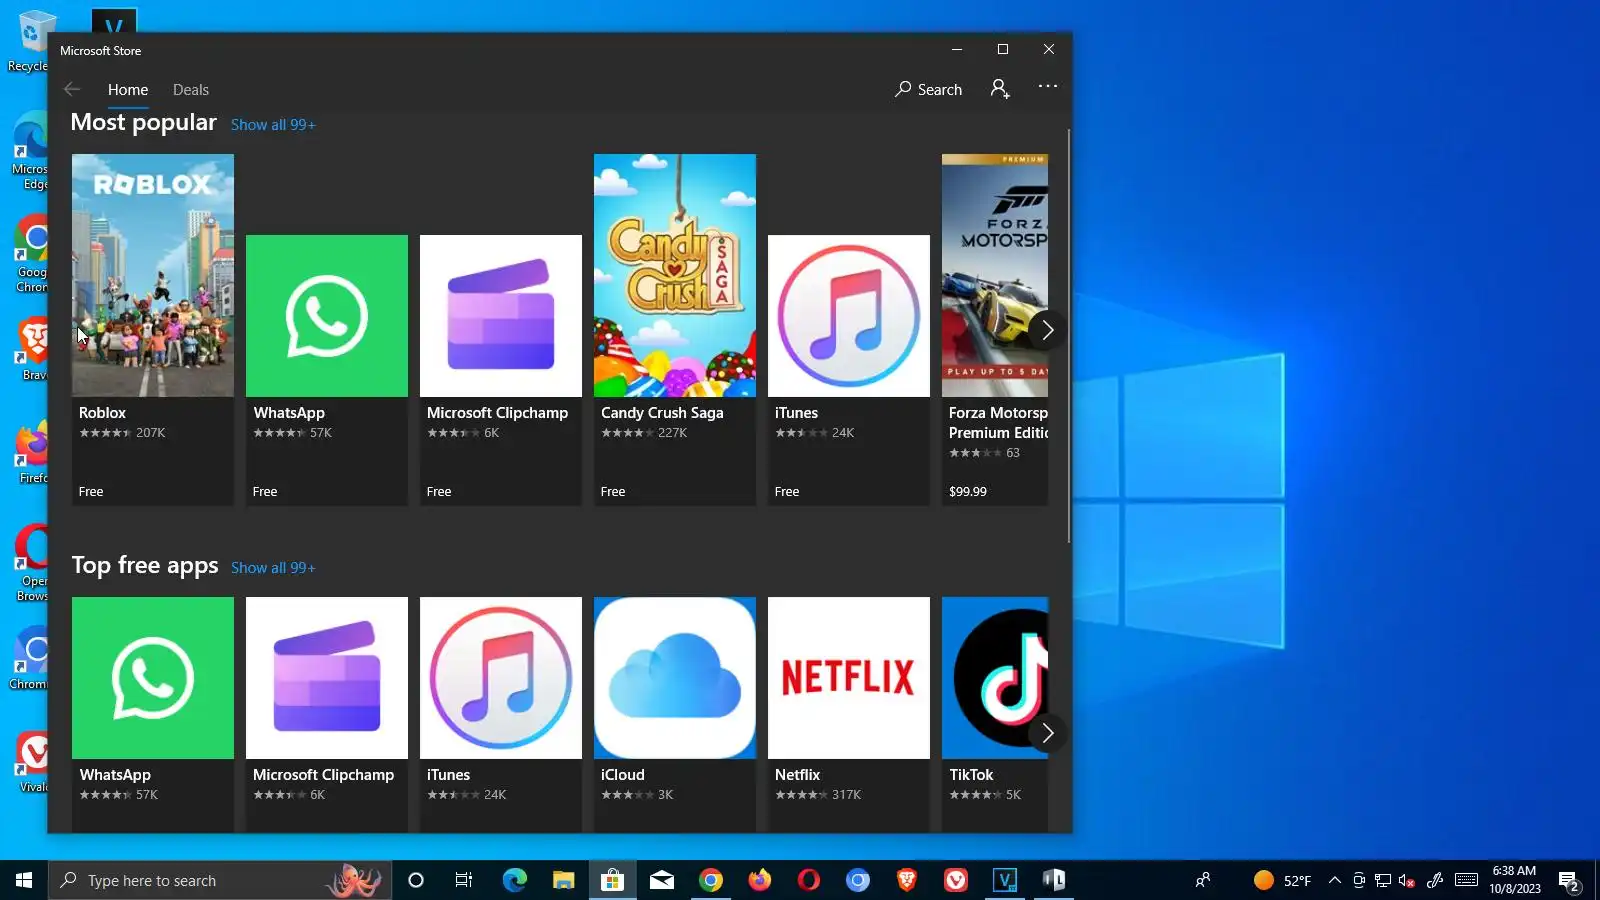This screenshot has width=1600, height=900.
Task: Click the "Candy Crush Saga" title text
Action: click(x=662, y=413)
